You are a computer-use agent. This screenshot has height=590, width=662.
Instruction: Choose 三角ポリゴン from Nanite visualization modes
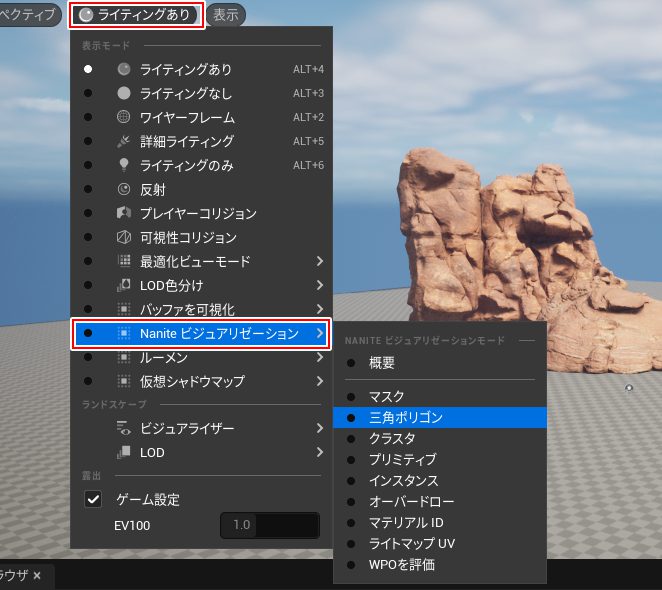click(406, 417)
